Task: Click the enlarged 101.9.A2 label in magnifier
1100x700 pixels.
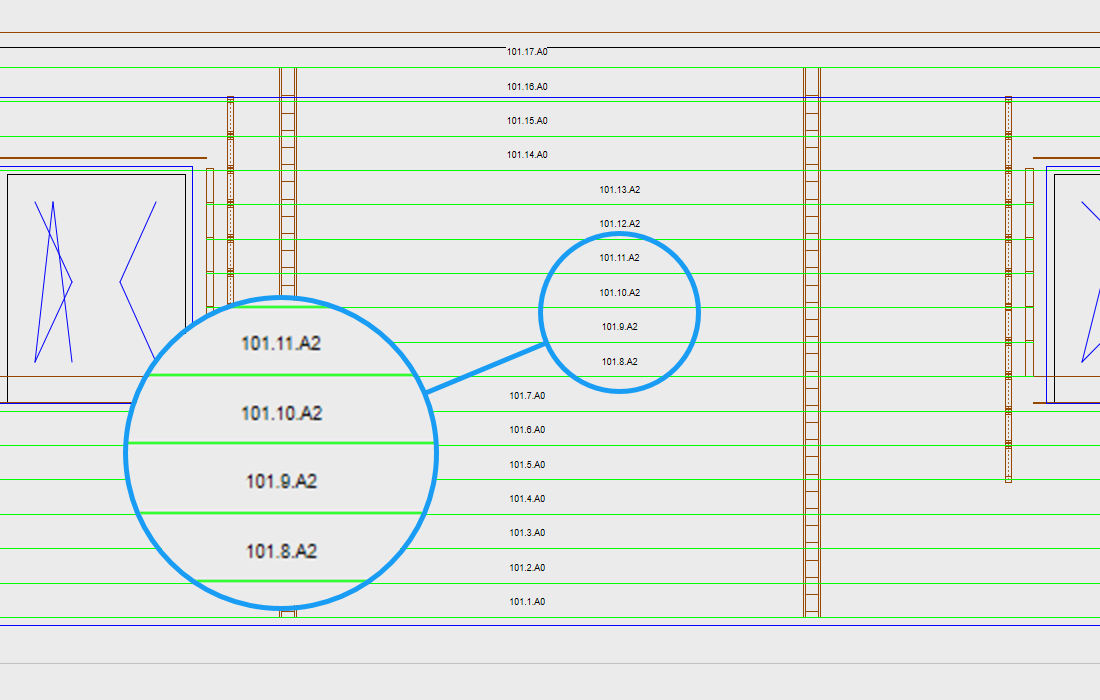Action: (x=281, y=481)
